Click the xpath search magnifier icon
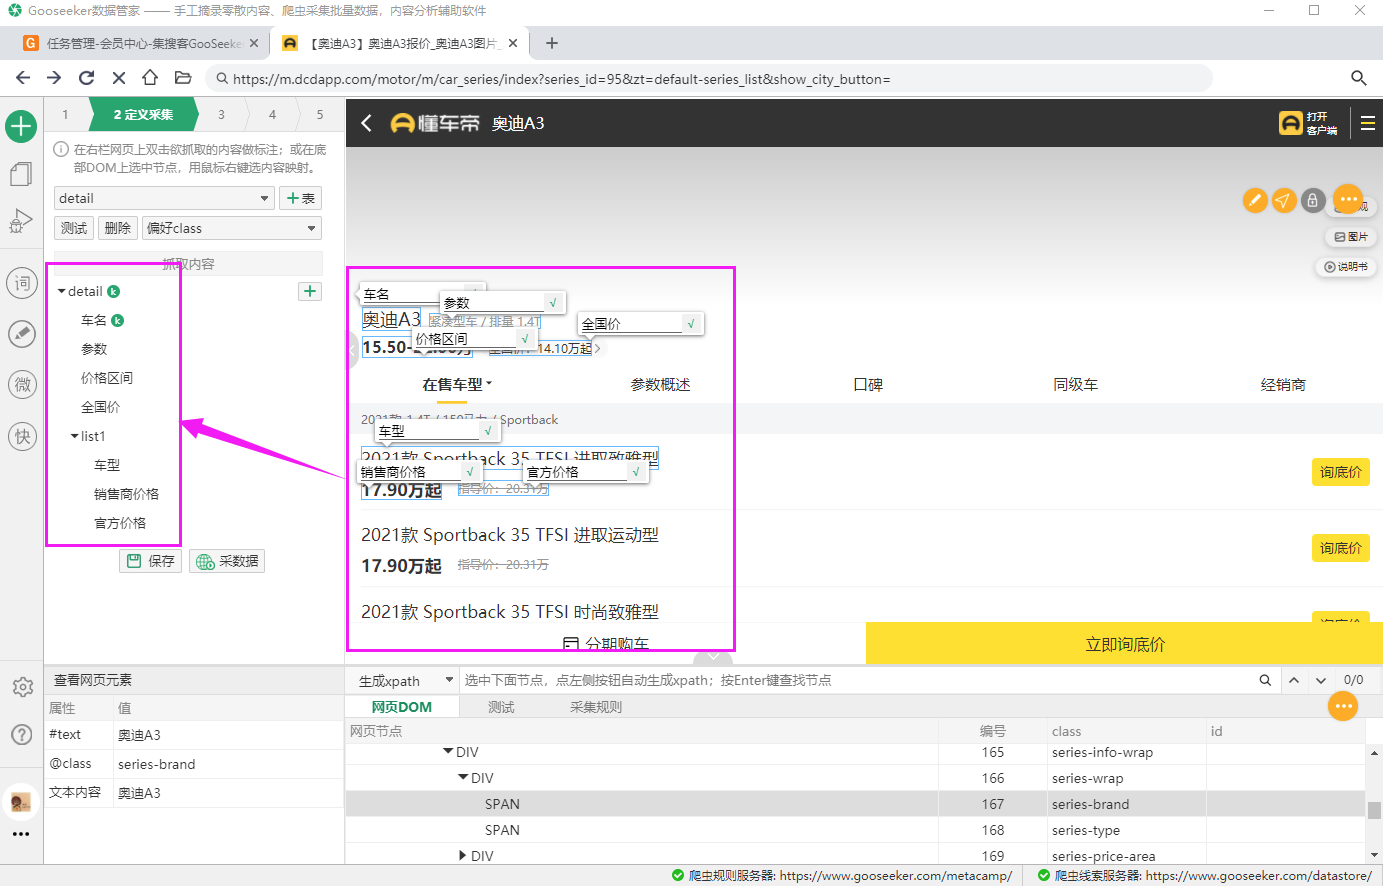The height and width of the screenshot is (886, 1383). tap(1265, 680)
